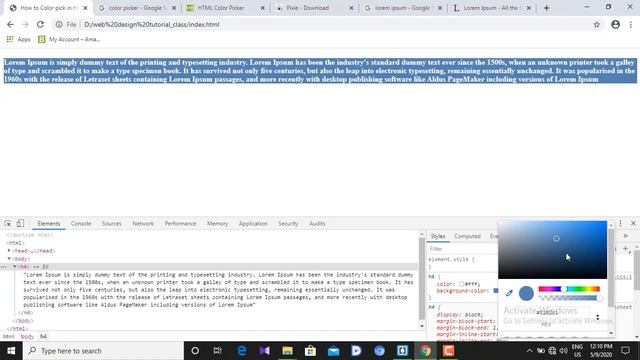Image resolution: width=640 pixels, height=360 pixels.
Task: Reload the page with the refresh icon
Action: tap(40, 24)
